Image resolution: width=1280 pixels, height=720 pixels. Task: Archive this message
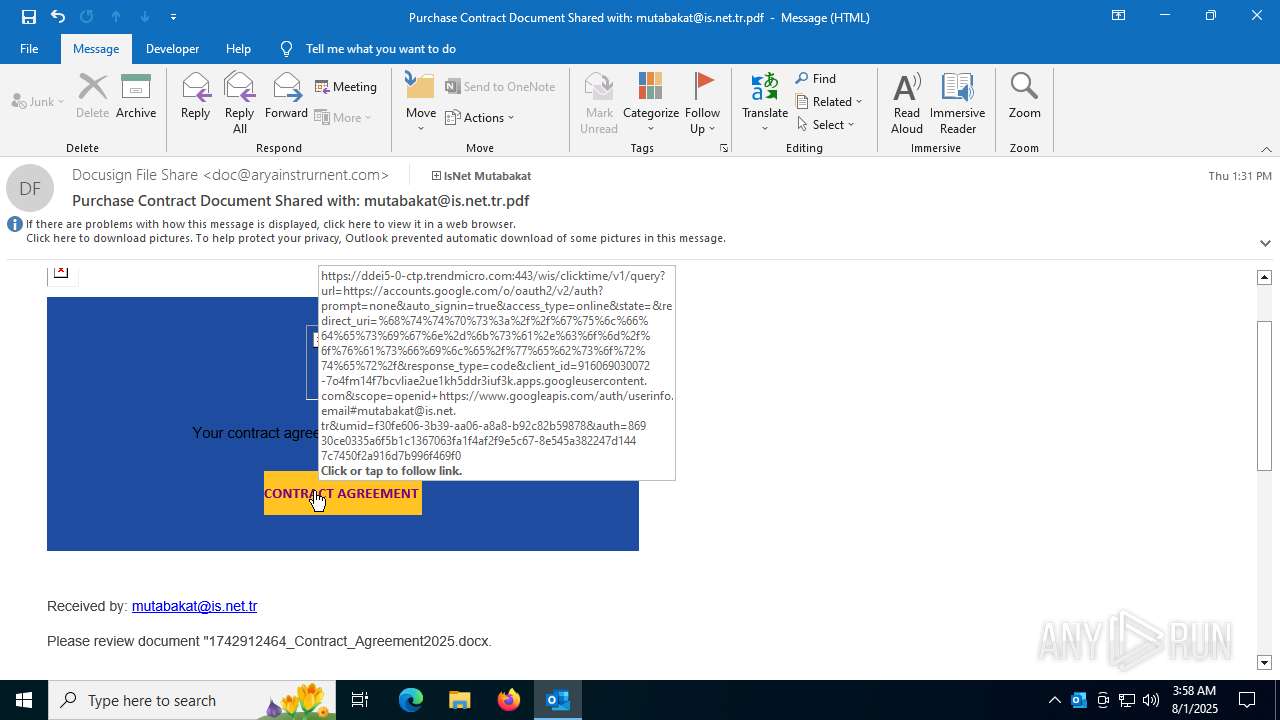[136, 97]
